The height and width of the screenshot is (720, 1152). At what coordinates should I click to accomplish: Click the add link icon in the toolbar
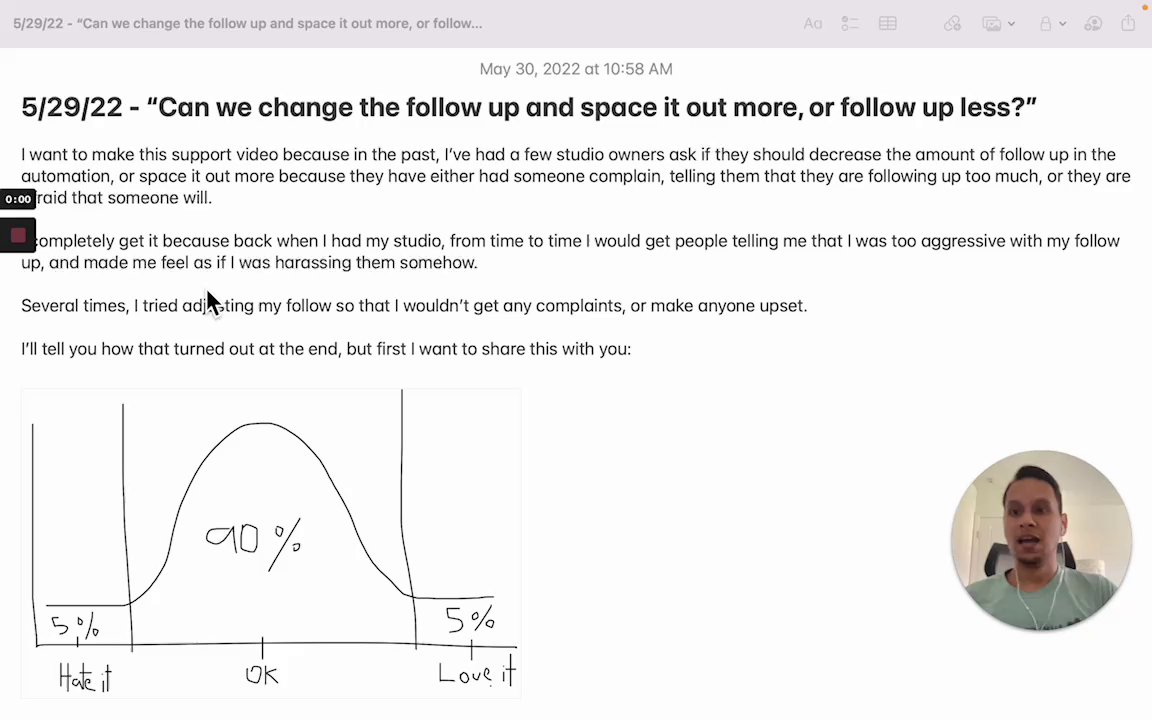click(x=952, y=24)
